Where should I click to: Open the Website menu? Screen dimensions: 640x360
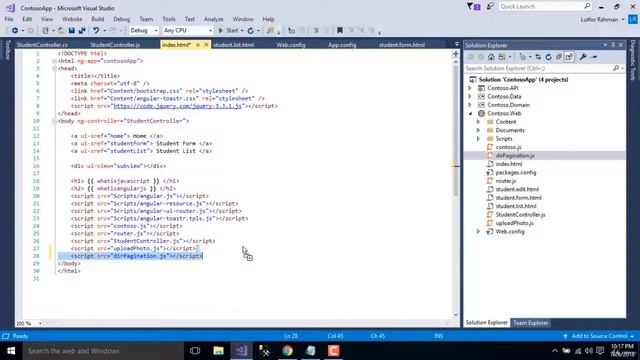[72, 19]
